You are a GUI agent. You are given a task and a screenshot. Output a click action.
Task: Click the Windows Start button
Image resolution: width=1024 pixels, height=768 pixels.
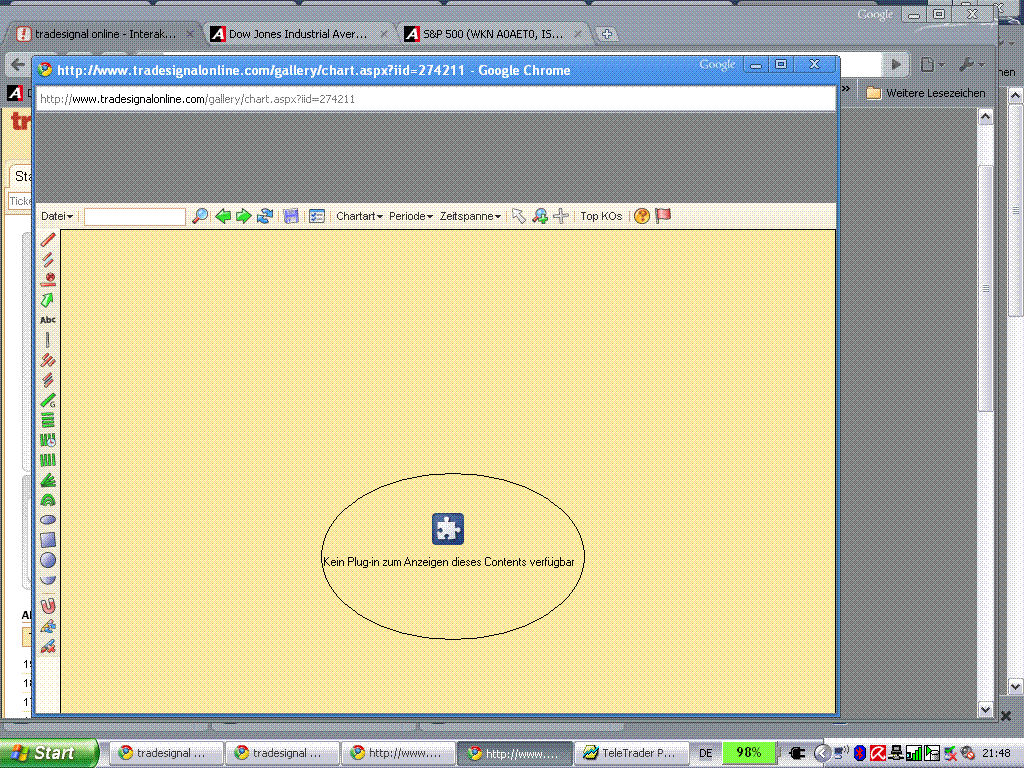48,753
